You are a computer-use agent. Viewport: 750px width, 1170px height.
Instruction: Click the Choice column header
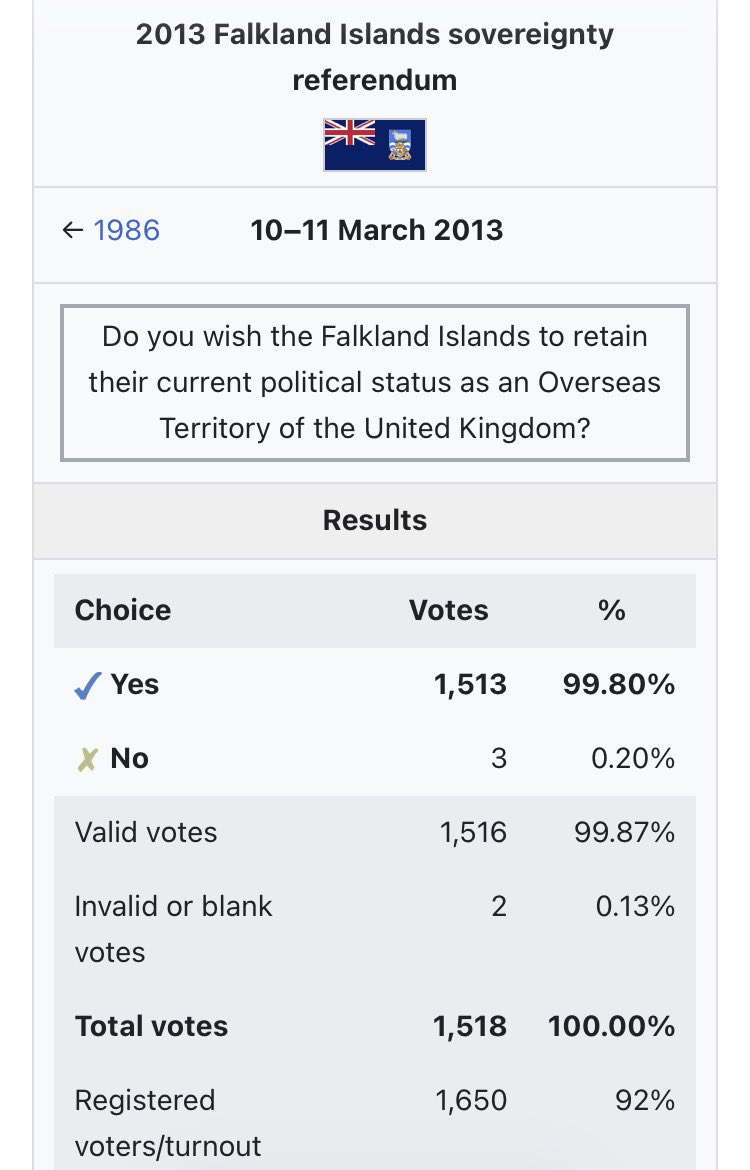(x=123, y=610)
